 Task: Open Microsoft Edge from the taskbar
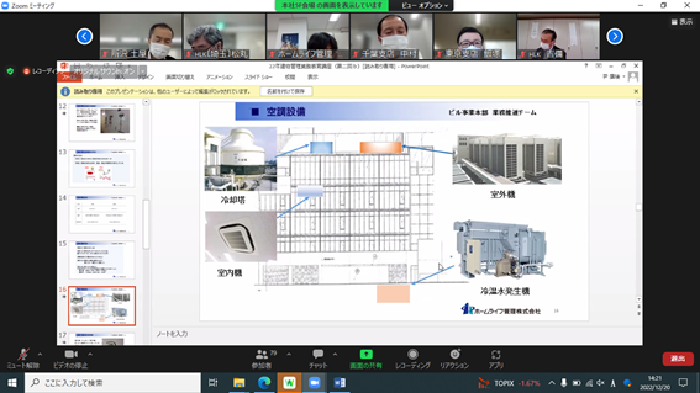(264, 383)
